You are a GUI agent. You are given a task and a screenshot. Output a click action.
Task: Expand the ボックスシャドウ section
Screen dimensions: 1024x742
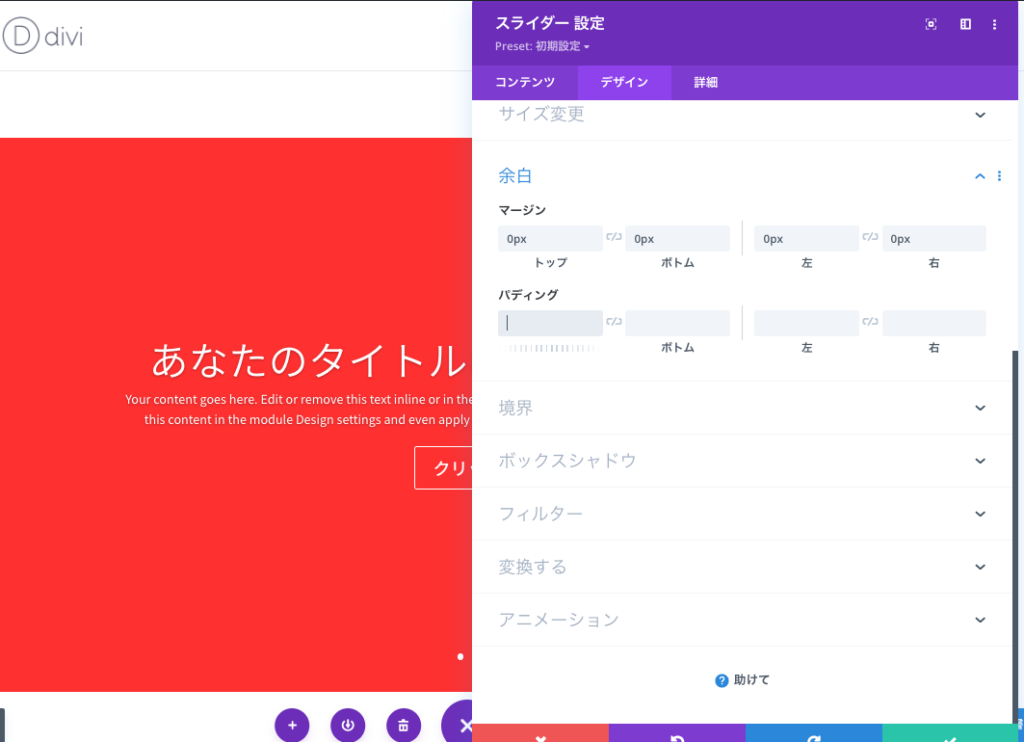(x=741, y=461)
